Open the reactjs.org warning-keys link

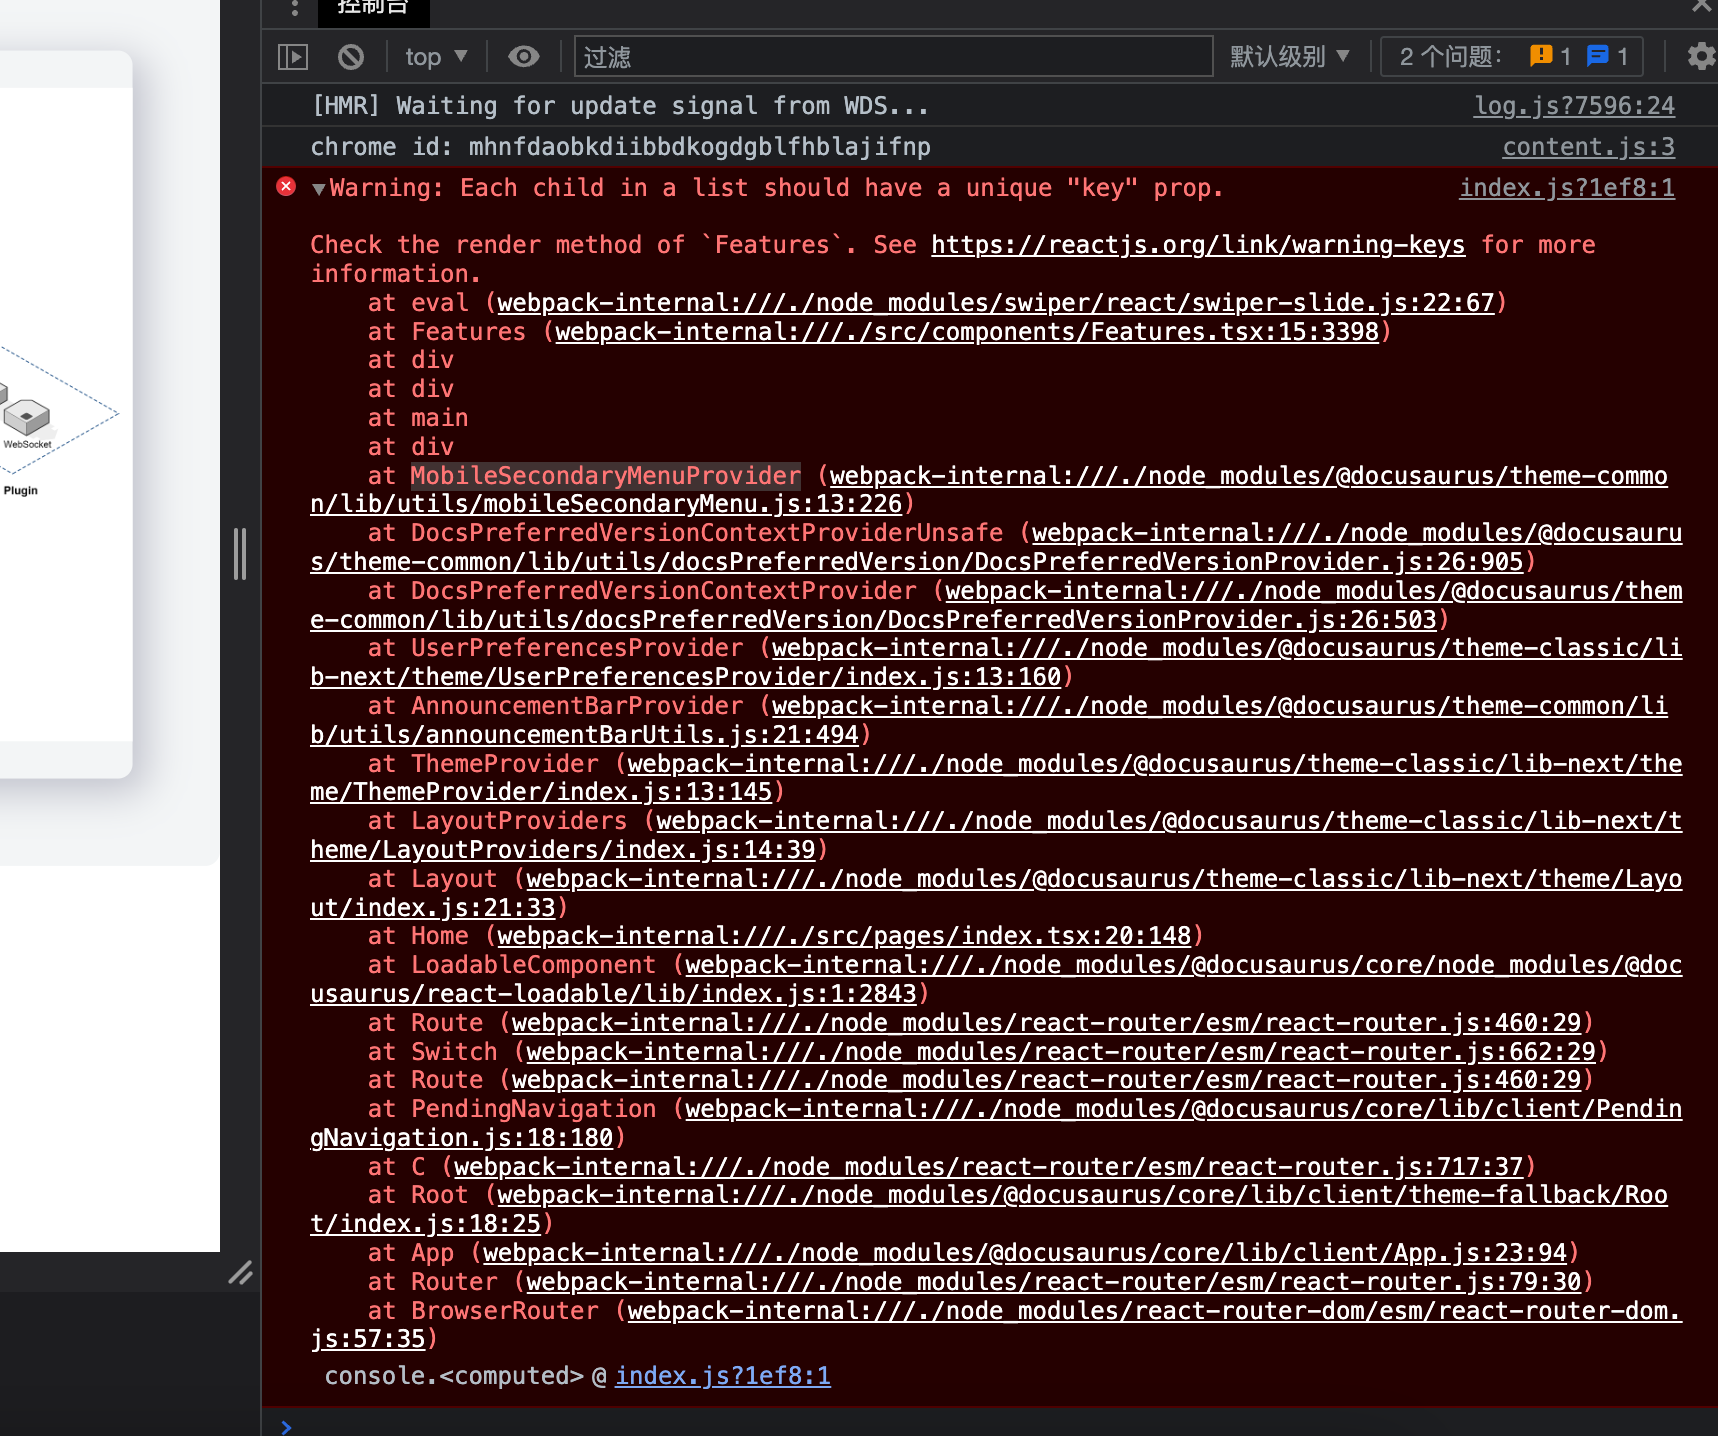[1197, 245]
